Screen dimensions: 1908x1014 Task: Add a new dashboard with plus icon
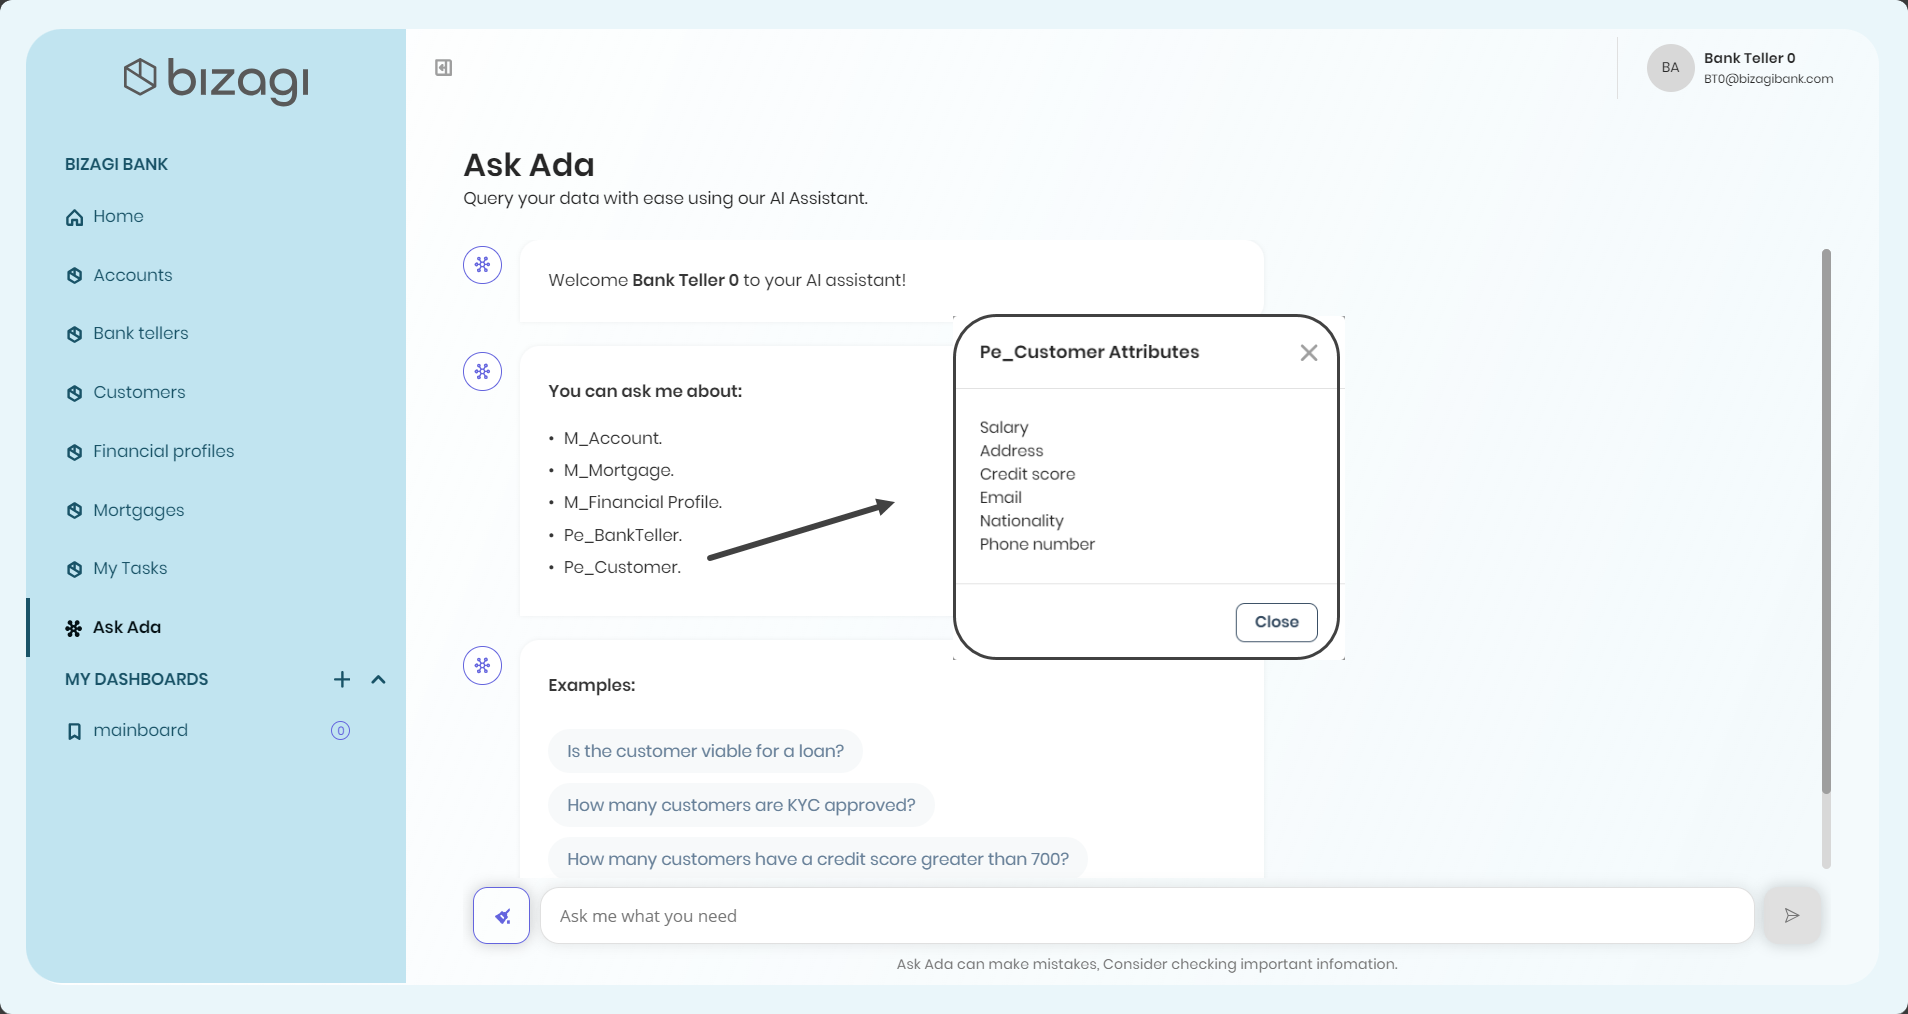[342, 680]
